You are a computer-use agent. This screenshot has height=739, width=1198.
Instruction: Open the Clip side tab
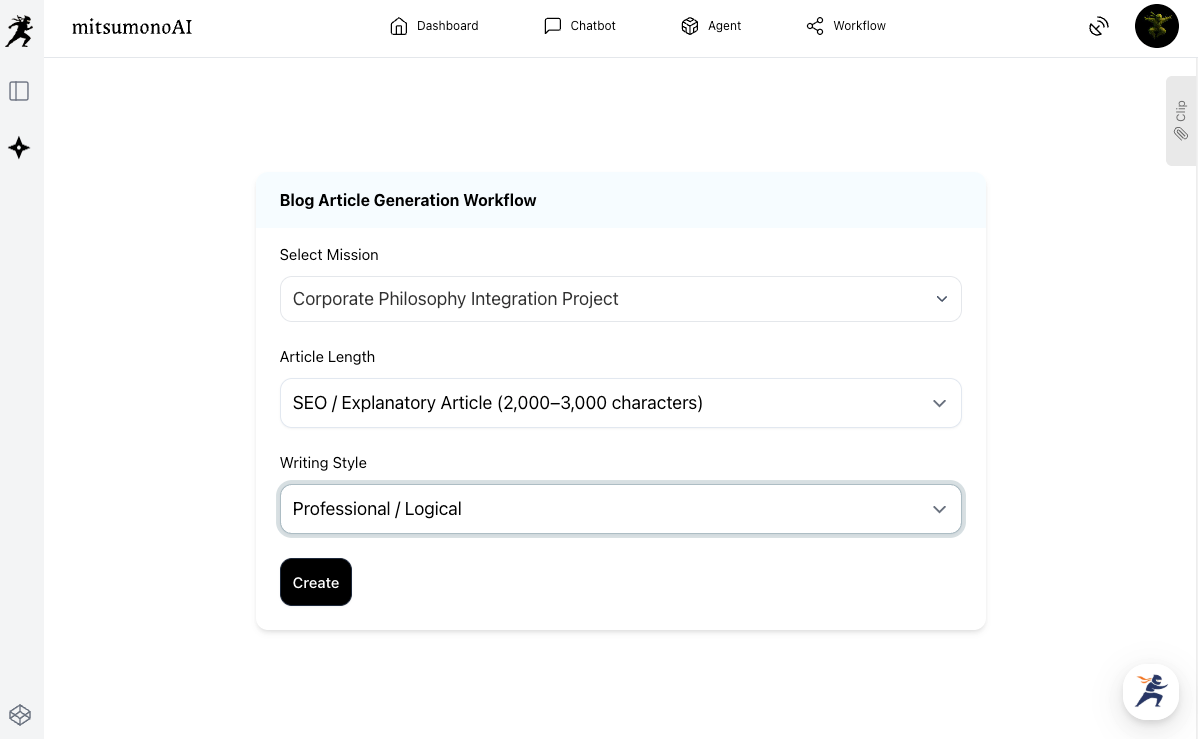(1181, 120)
